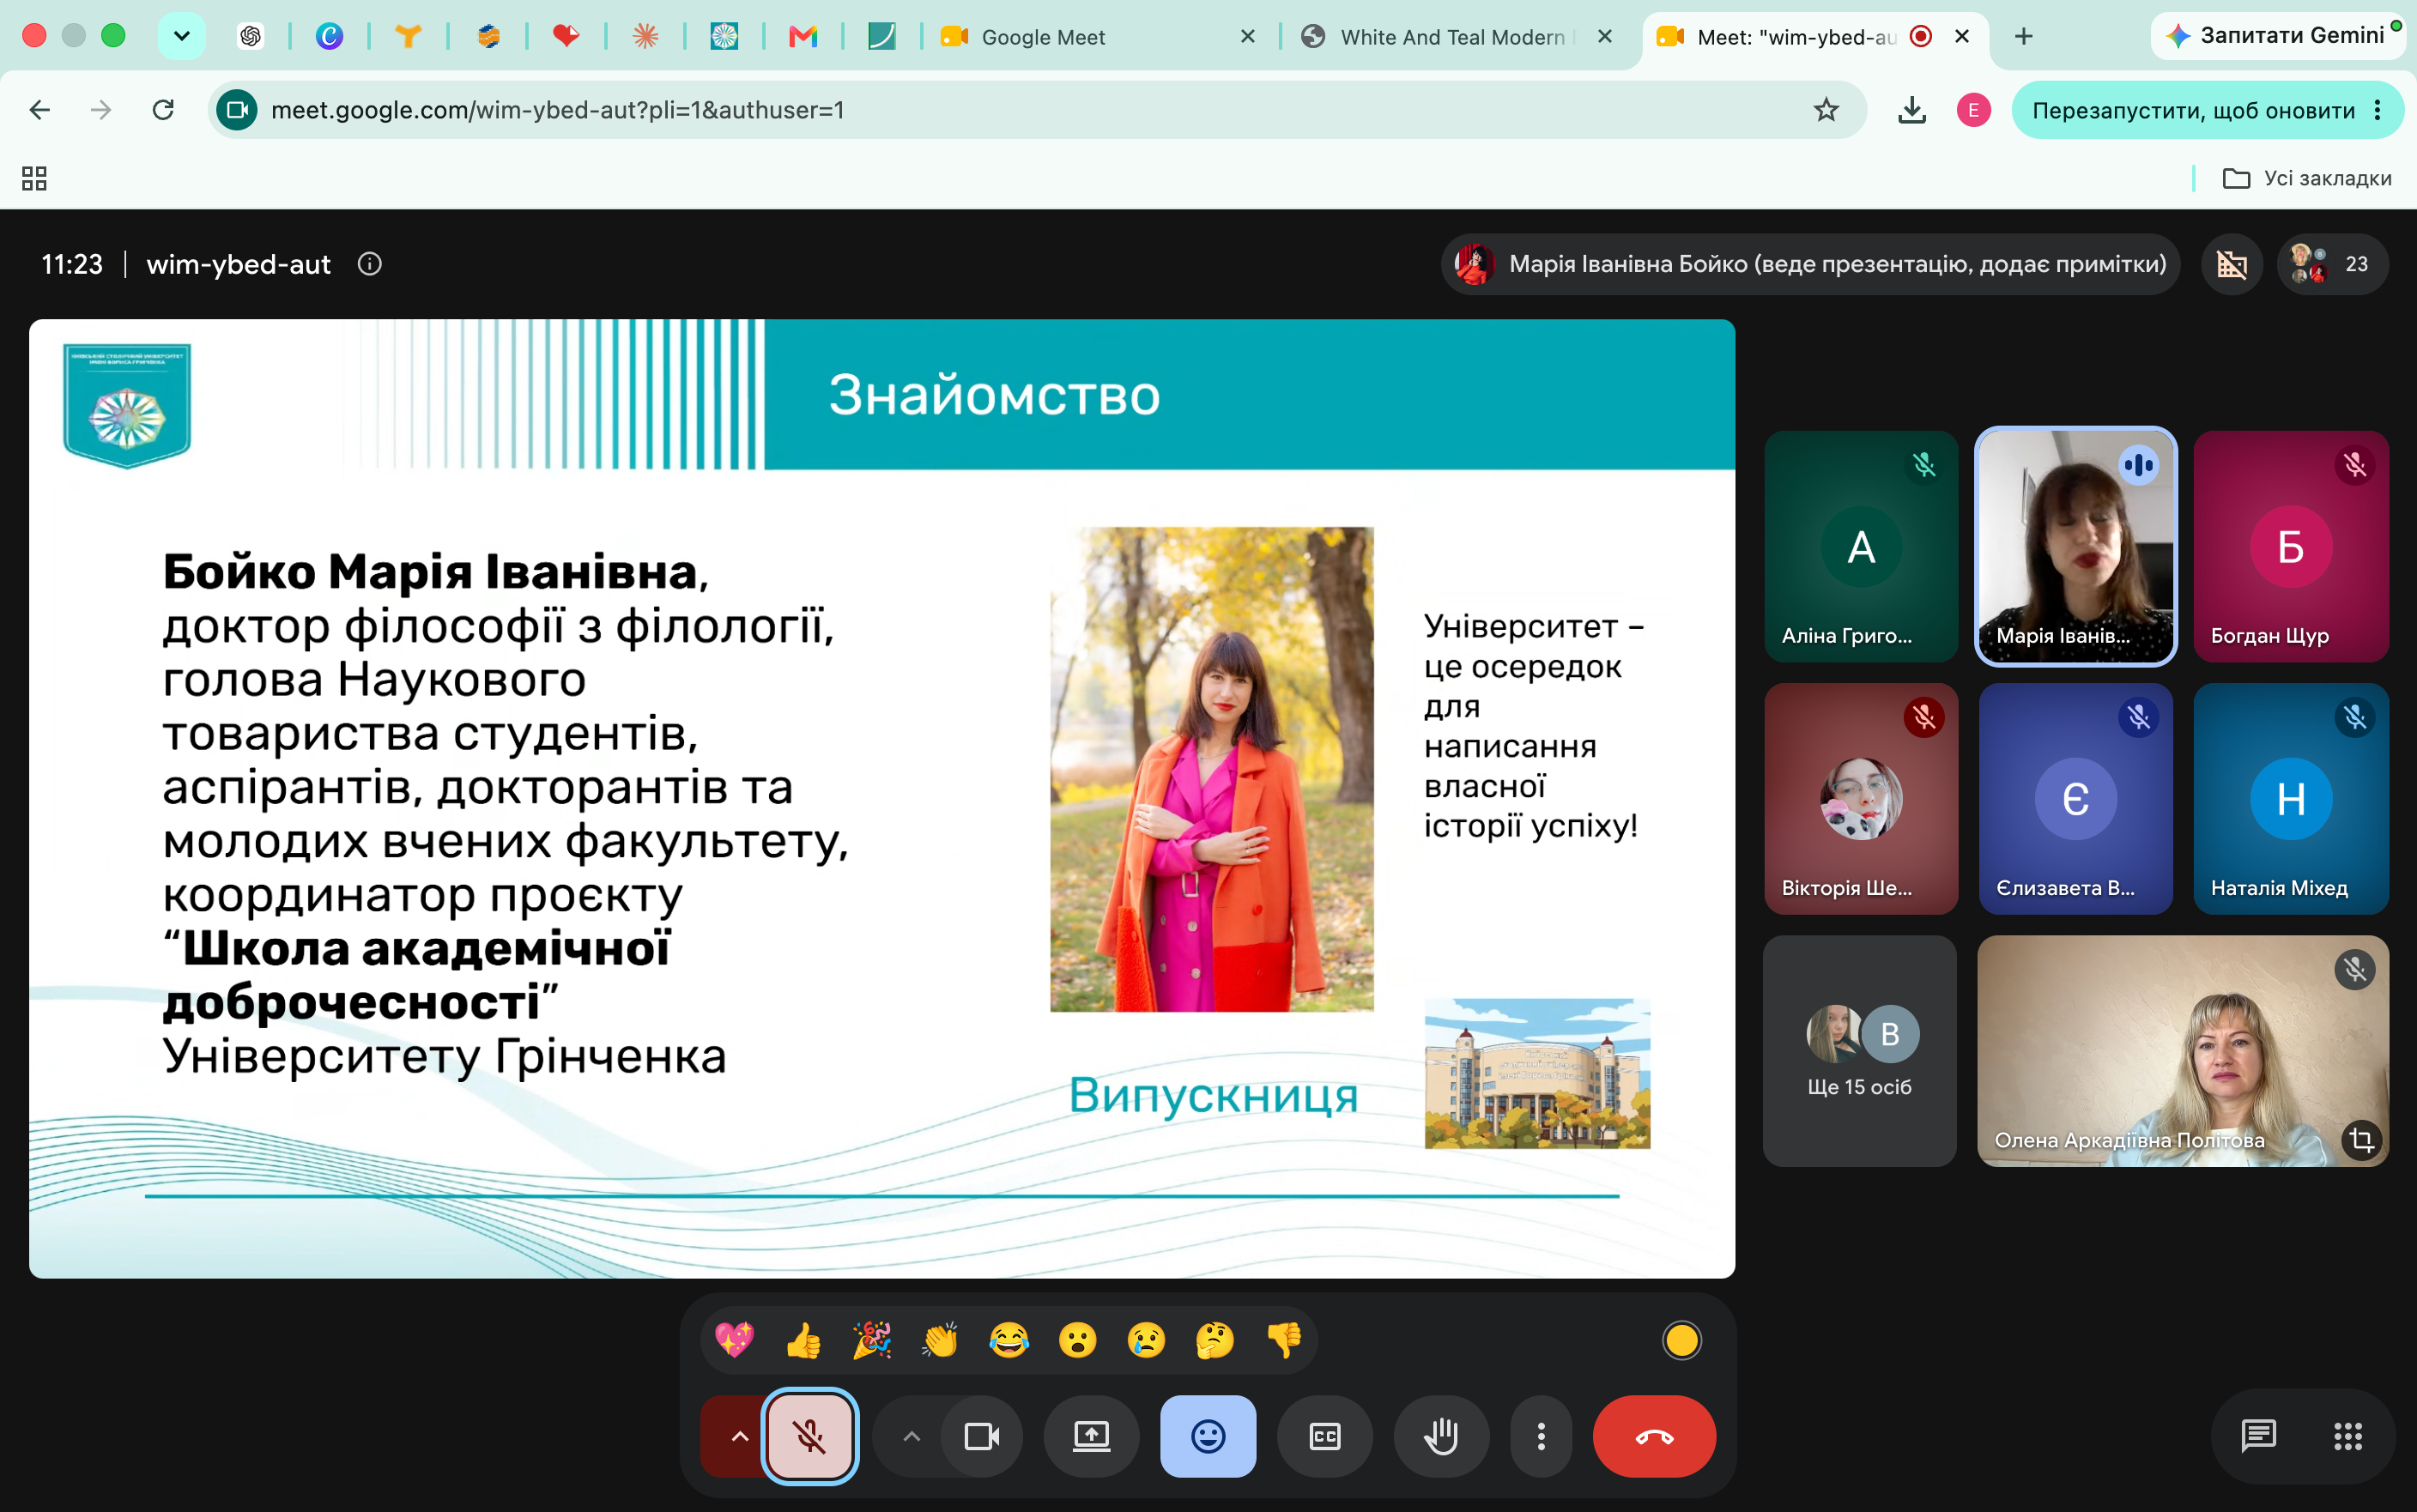The height and width of the screenshot is (1512, 2417).
Task: Send the party popper reaction
Action: tap(872, 1340)
